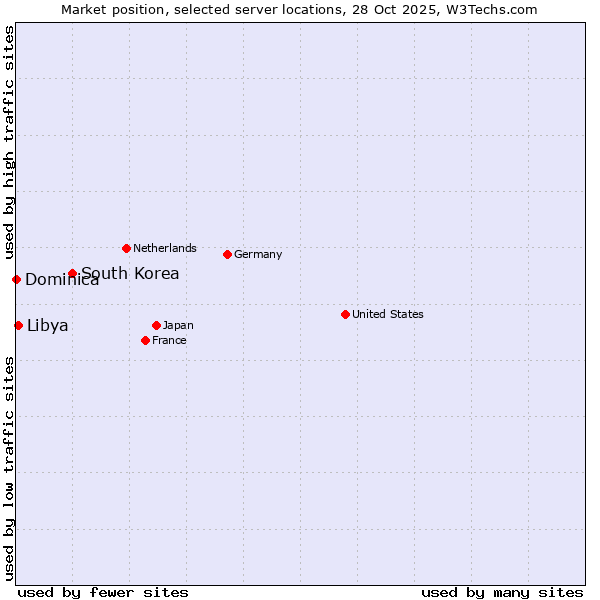
Task: Click the chart title mentioning W3Techs.com
Action: coord(299,9)
